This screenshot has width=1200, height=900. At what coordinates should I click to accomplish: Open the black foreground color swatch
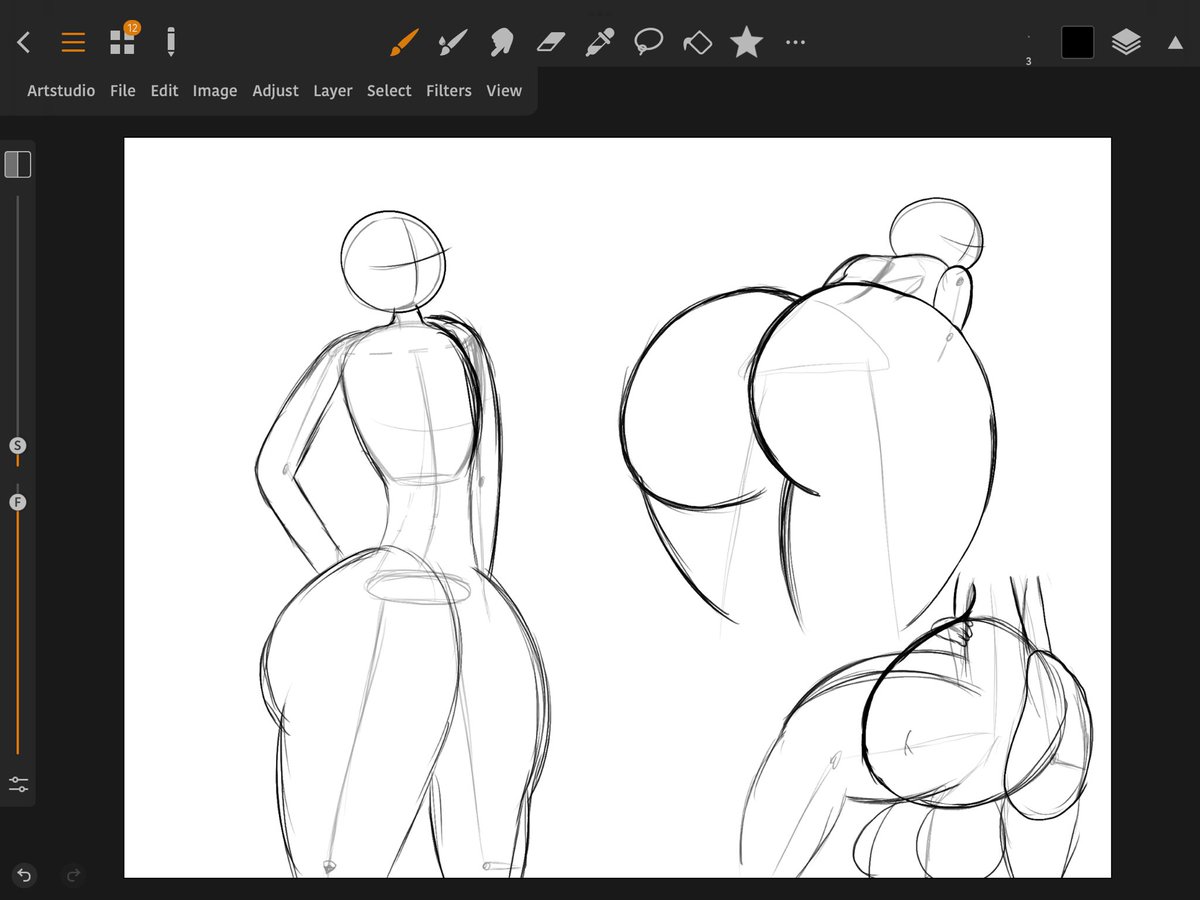click(x=1077, y=42)
